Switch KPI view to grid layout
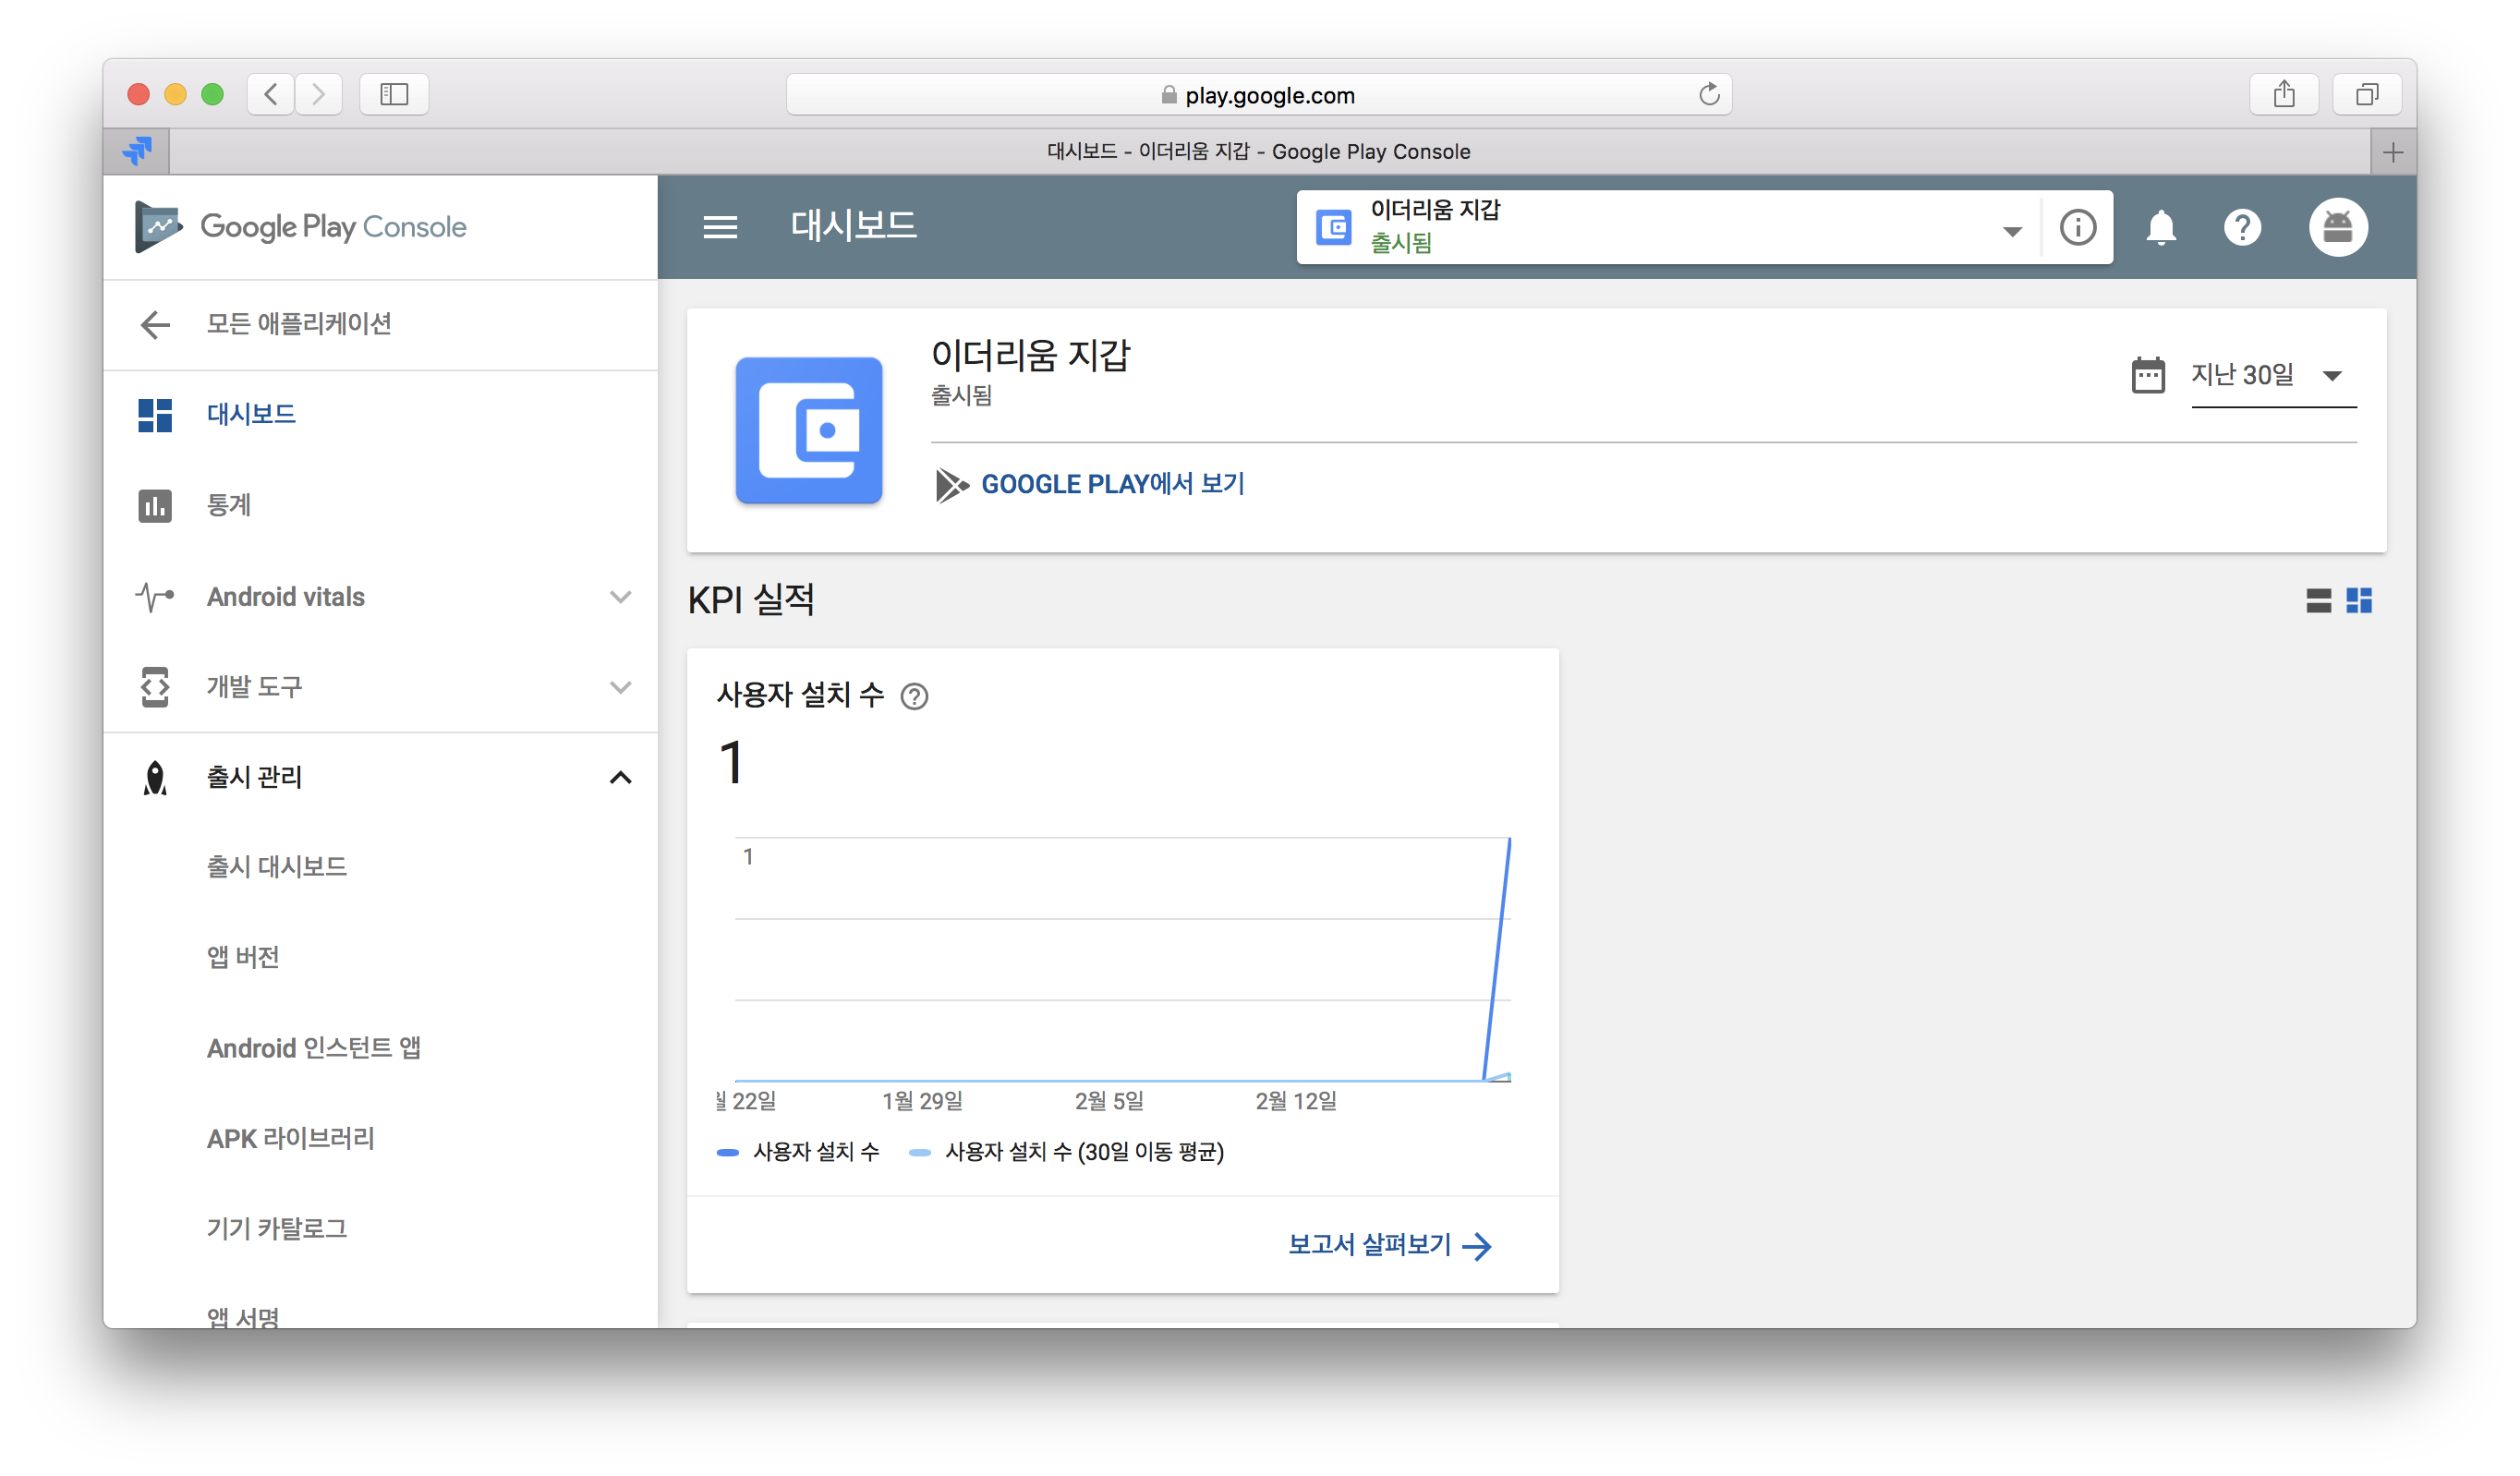 (x=2359, y=600)
